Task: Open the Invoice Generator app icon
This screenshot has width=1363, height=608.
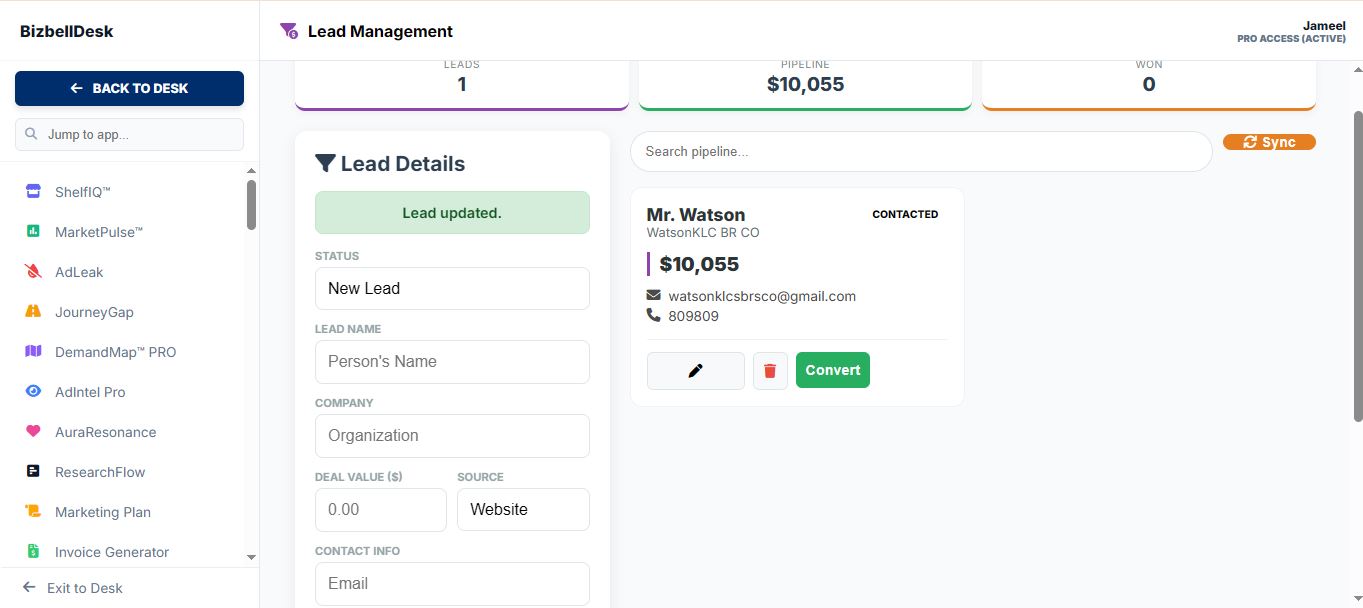Action: pyautogui.click(x=33, y=551)
